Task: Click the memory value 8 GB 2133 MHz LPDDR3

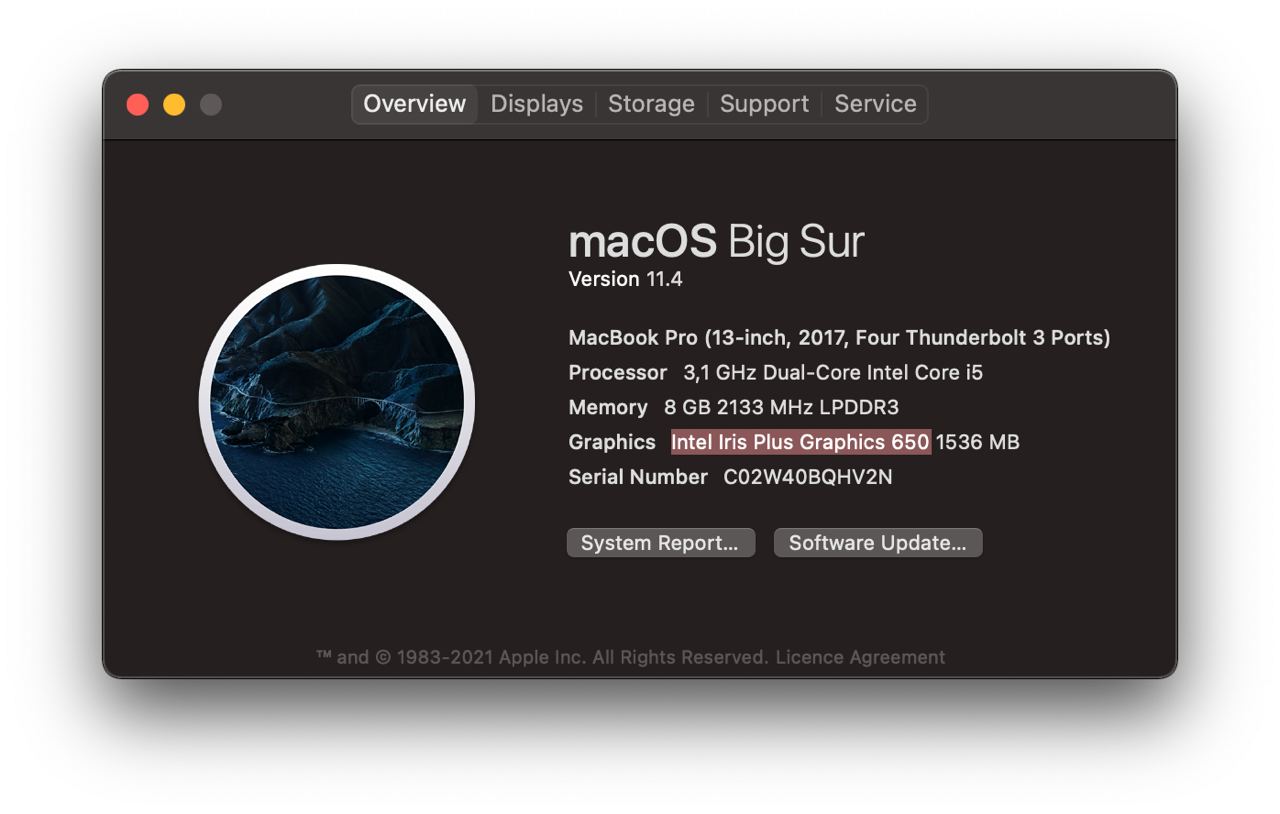Action: (781, 407)
